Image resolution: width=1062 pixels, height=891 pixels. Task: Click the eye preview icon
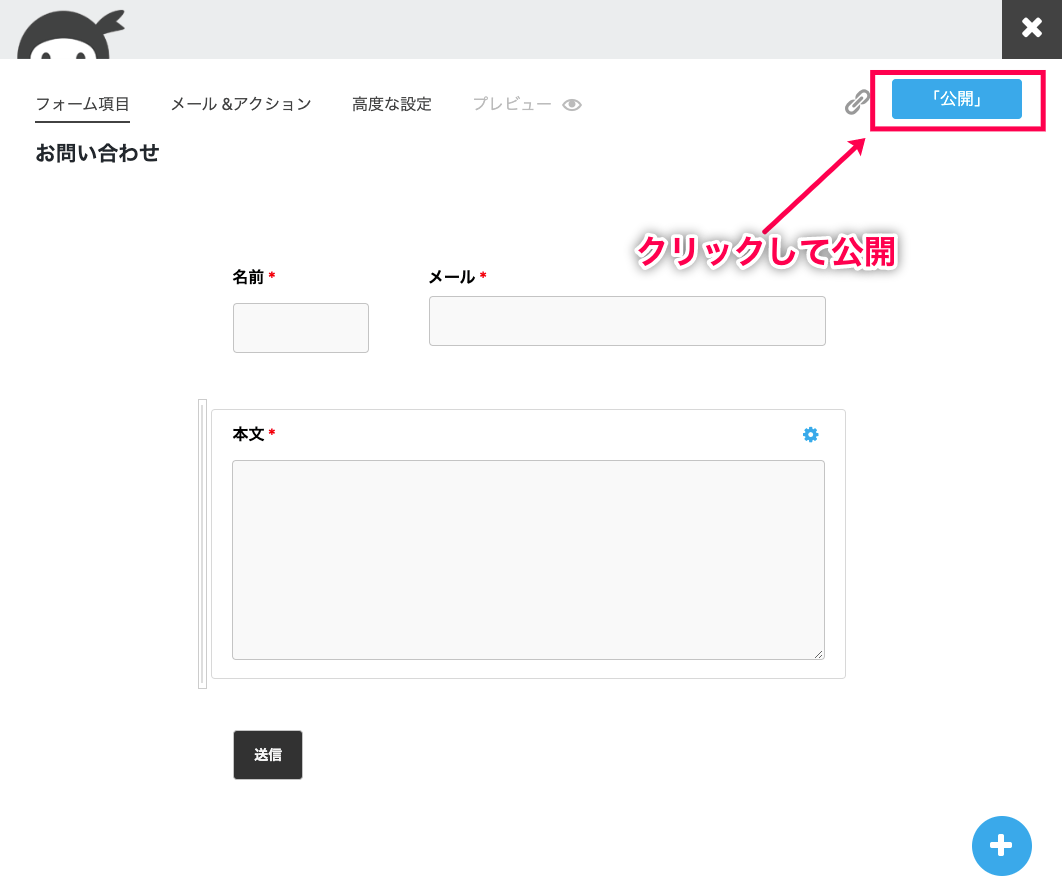(x=572, y=105)
